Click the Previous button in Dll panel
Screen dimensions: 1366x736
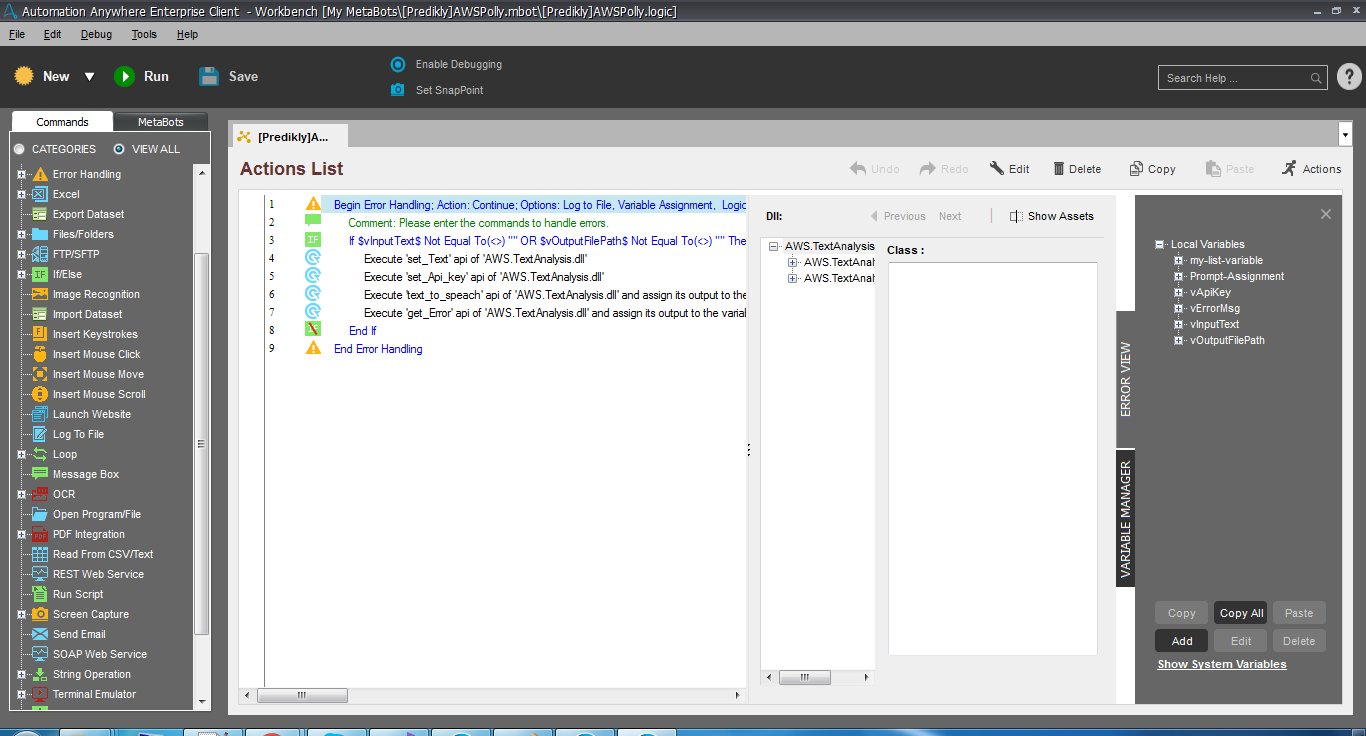(x=897, y=216)
